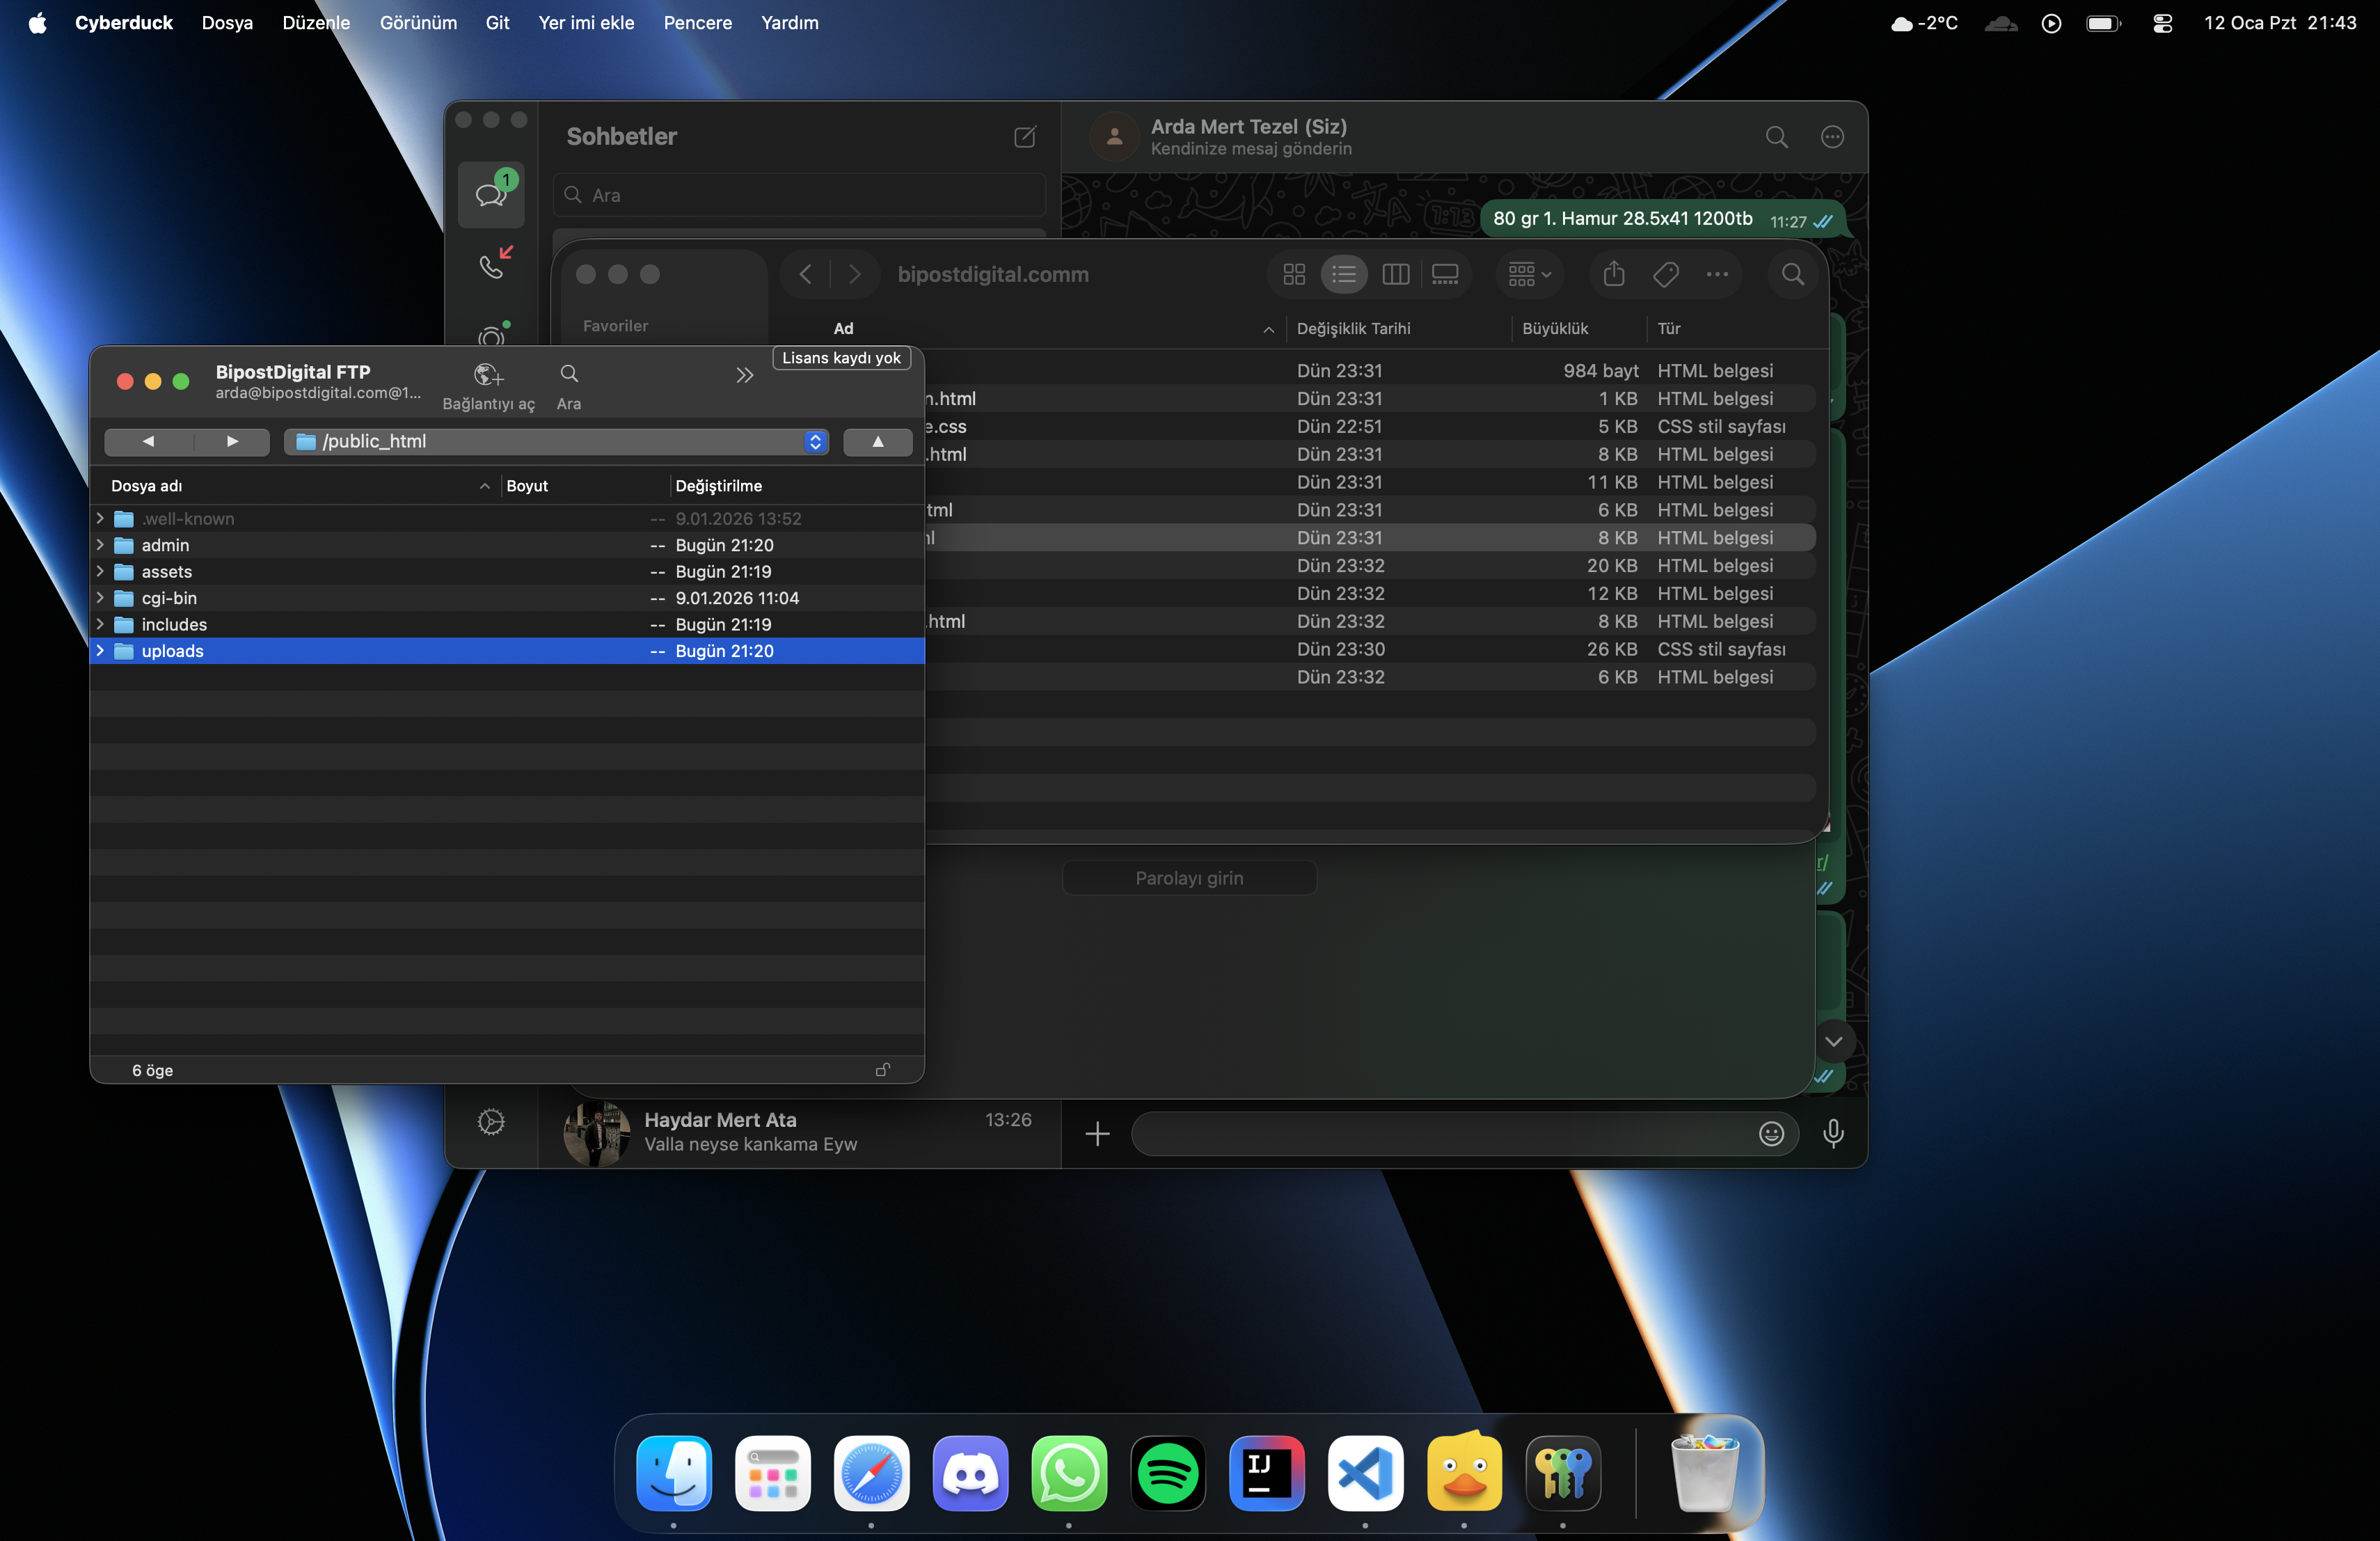This screenshot has height=1541, width=2380.
Task: Switch Finder to list view mode
Action: [x=1343, y=274]
